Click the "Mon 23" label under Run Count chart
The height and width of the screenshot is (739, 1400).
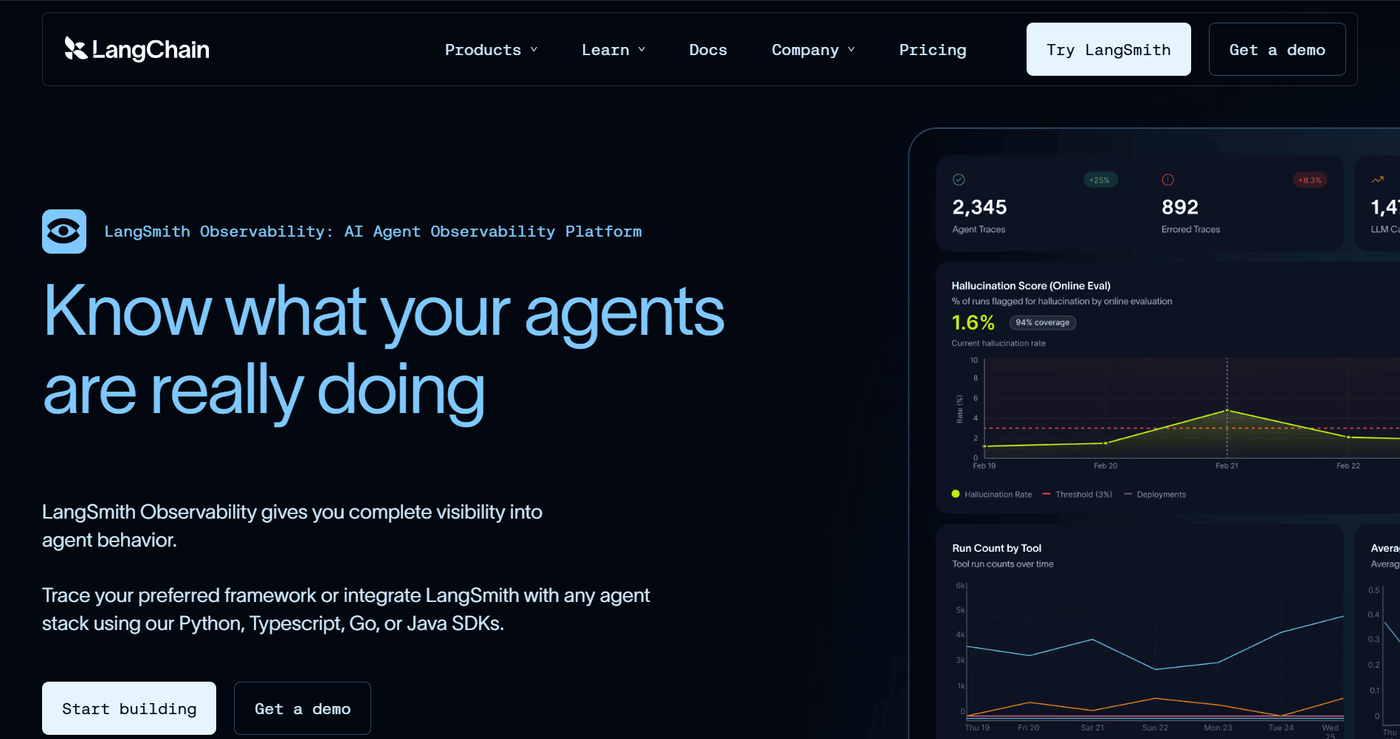(1218, 727)
